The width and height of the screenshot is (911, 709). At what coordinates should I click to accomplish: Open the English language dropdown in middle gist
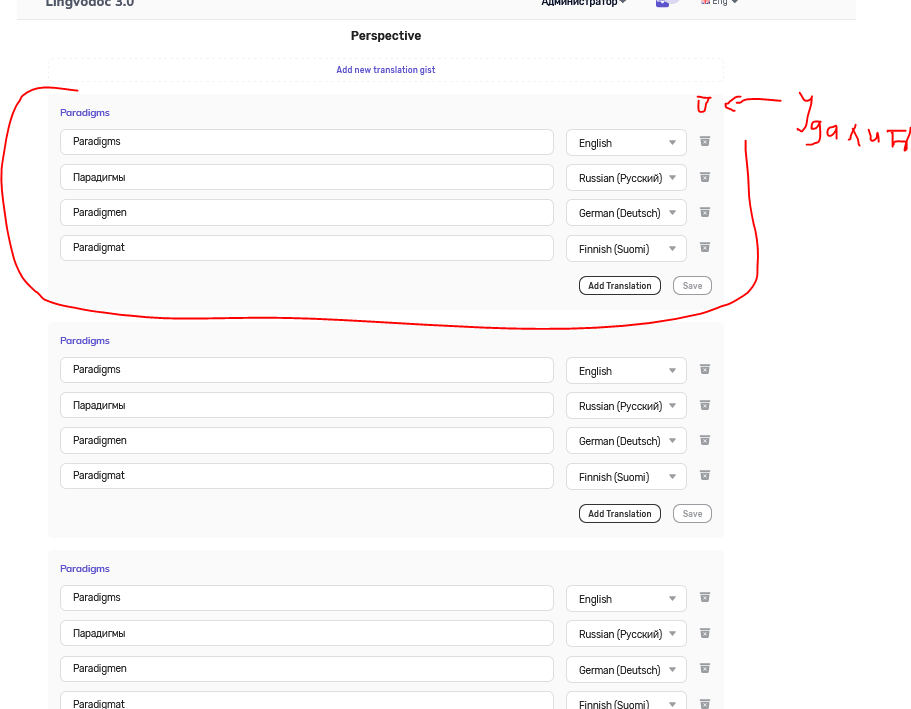pyautogui.click(x=626, y=371)
